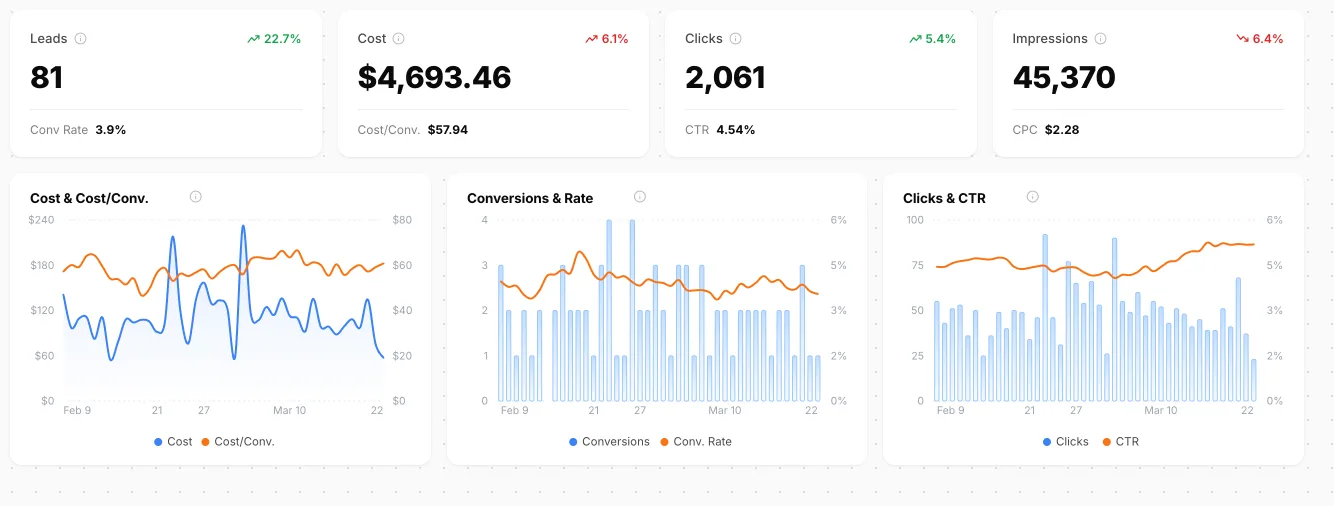This screenshot has width=1334, height=506.
Task: Click the Conversions & Rate chart title
Action: tap(530, 198)
